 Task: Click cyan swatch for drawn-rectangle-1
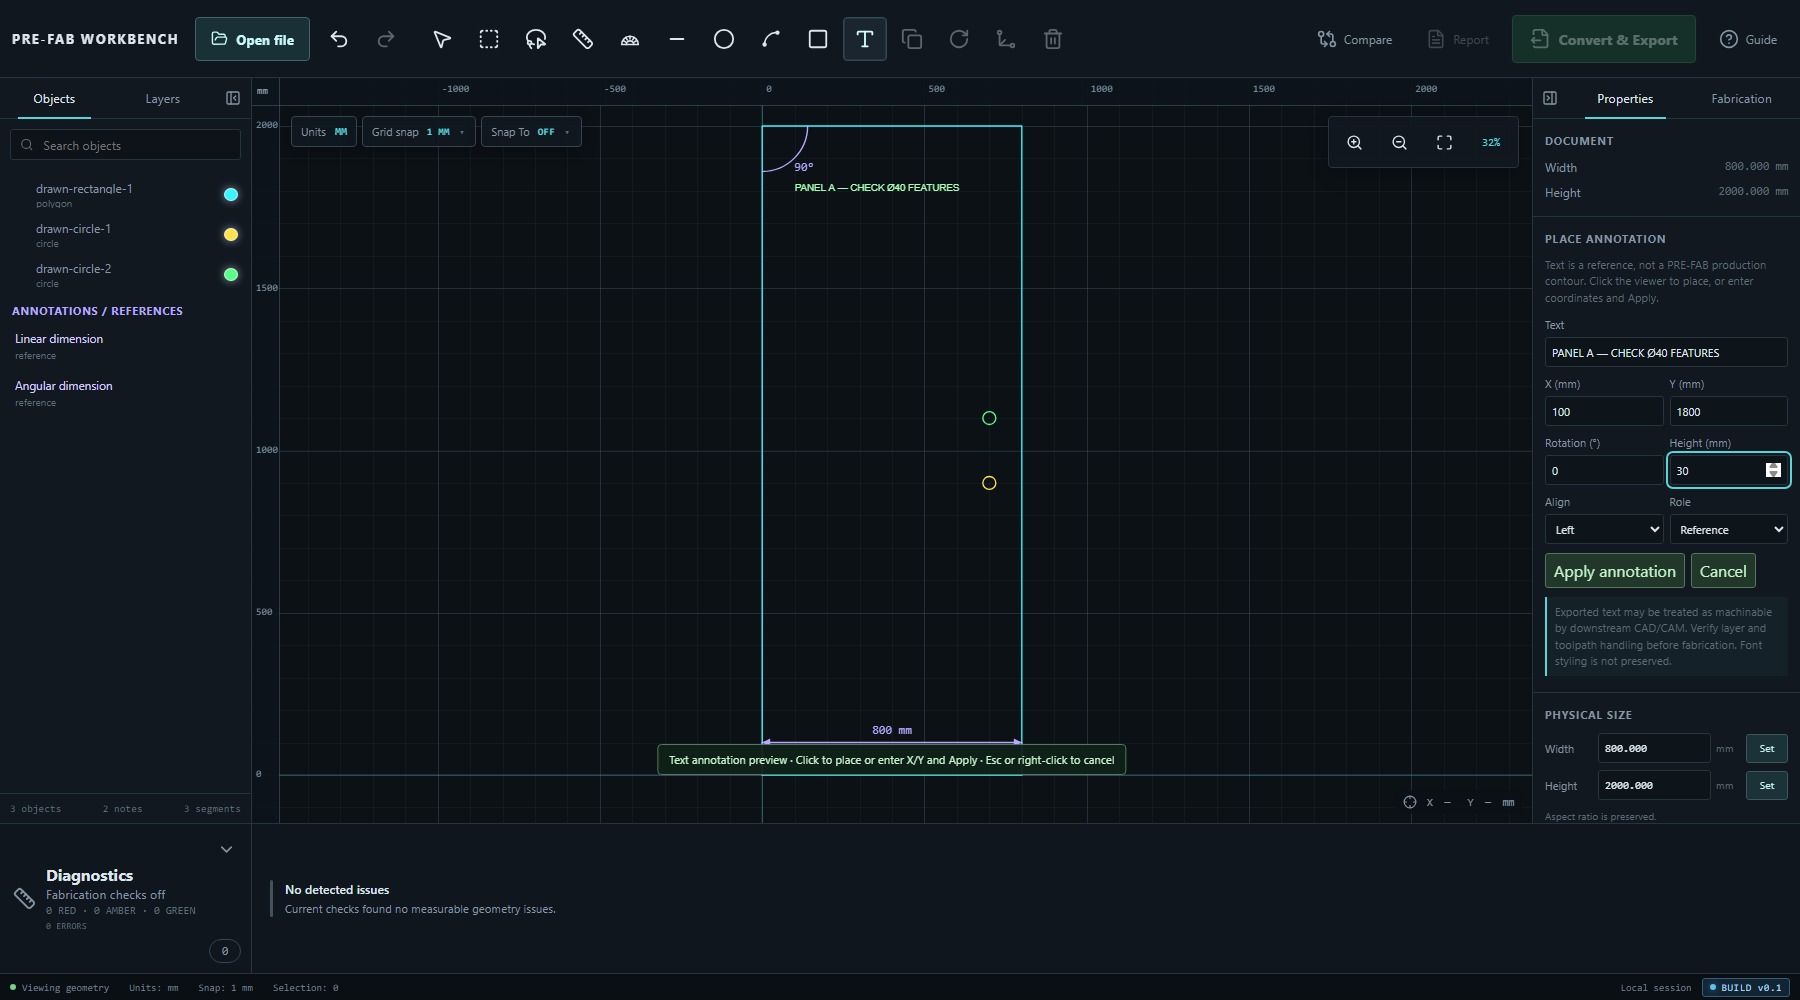[231, 195]
